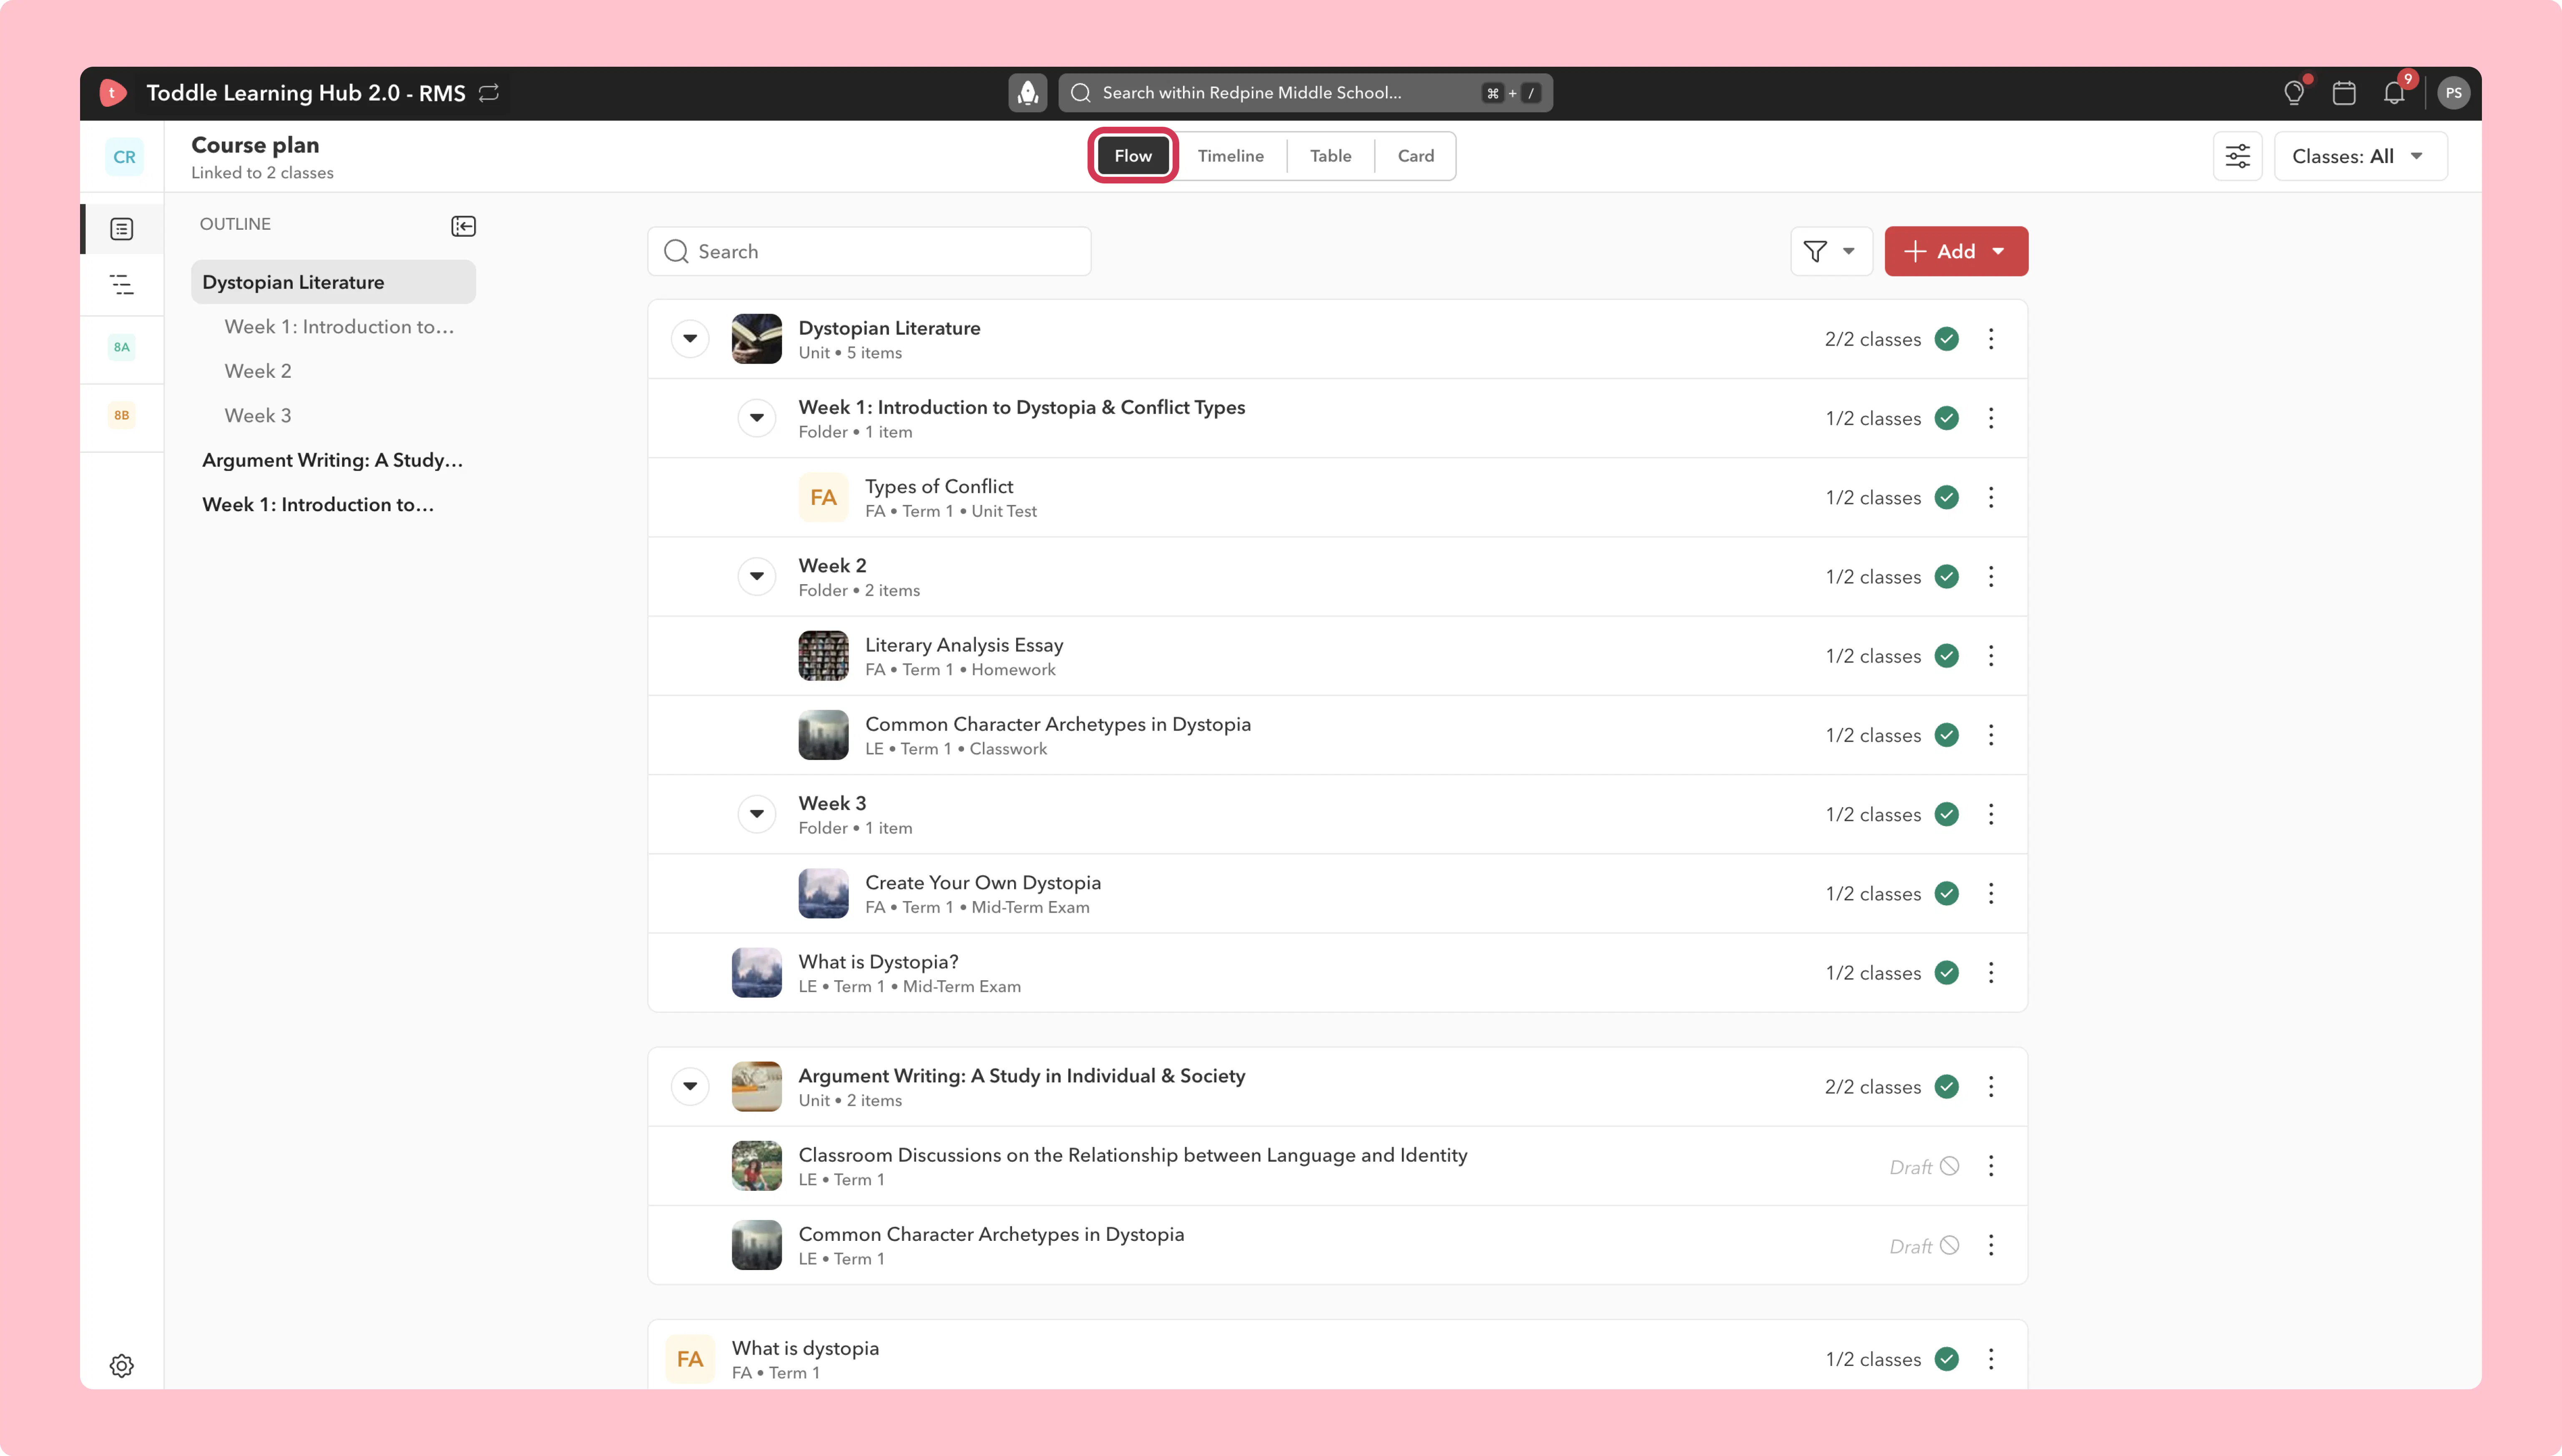Collapse the Dystopian Literature unit
Screen dimensions: 2562x1456
click(690, 339)
